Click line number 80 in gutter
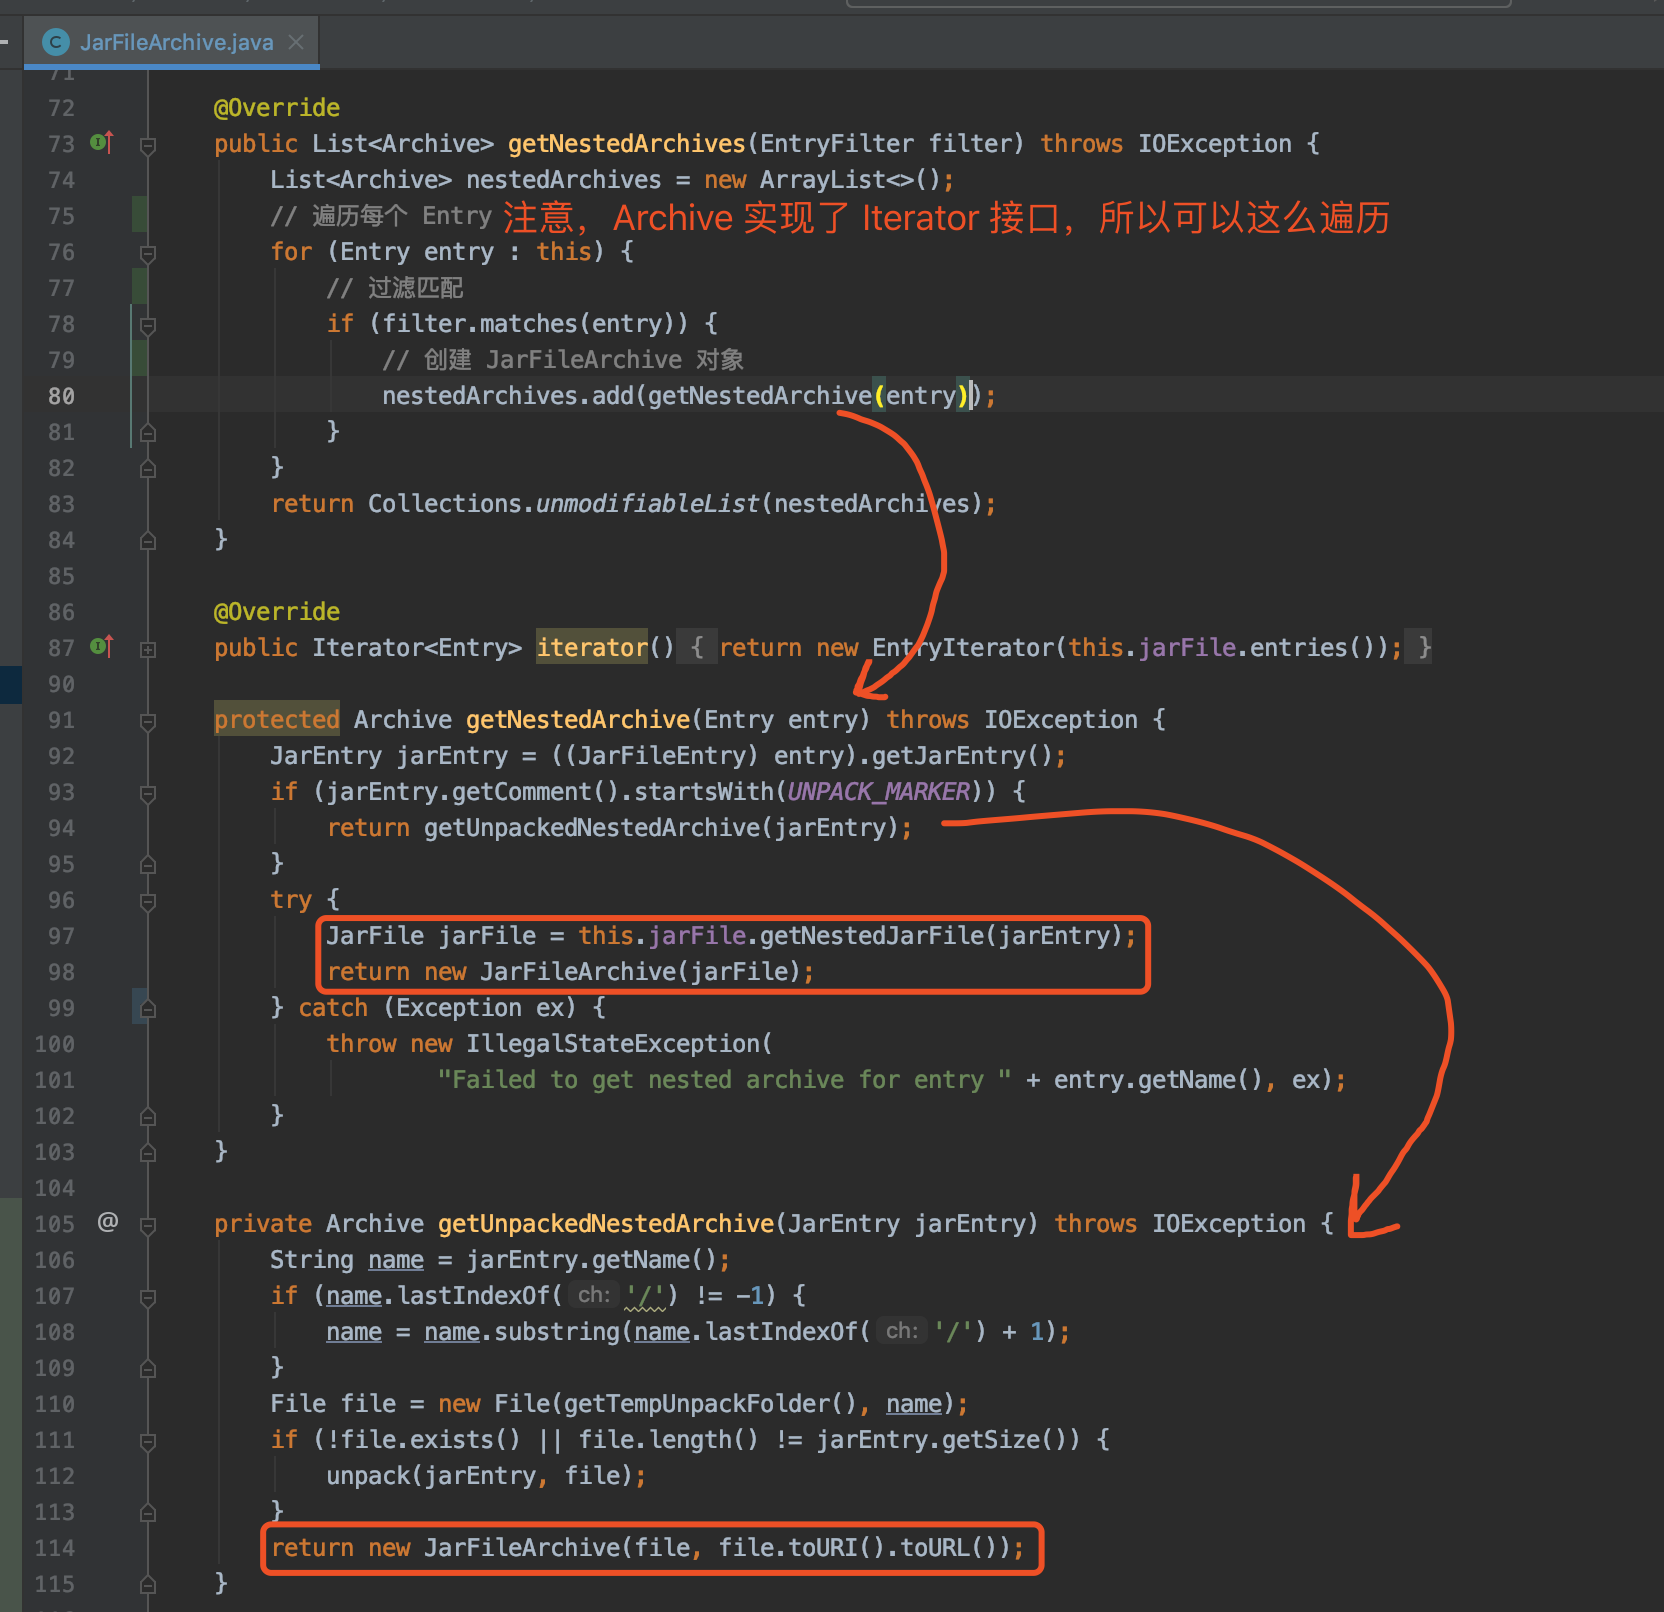 (61, 396)
